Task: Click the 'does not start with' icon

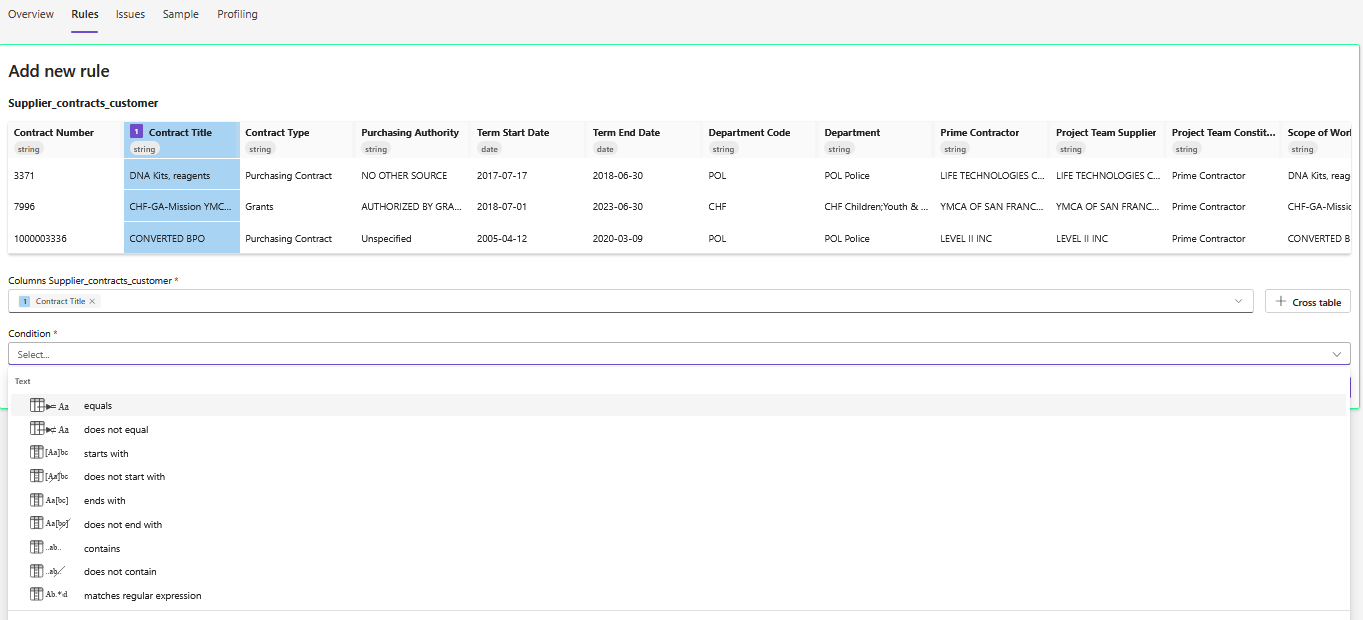Action: point(49,477)
